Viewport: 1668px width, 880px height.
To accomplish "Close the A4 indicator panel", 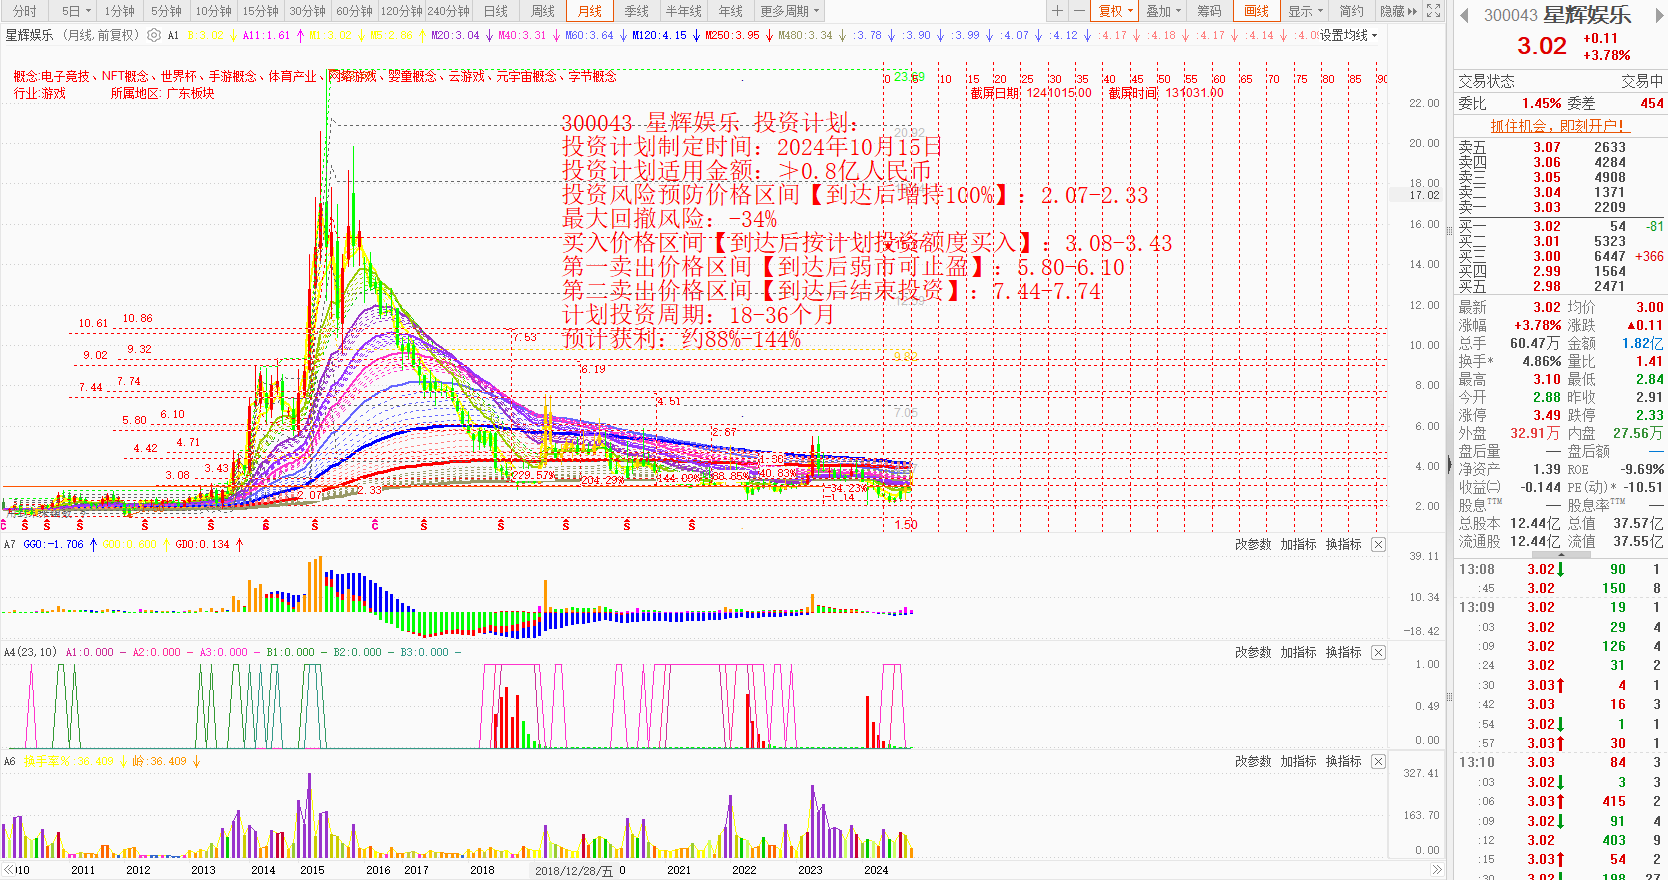I will tap(1378, 652).
